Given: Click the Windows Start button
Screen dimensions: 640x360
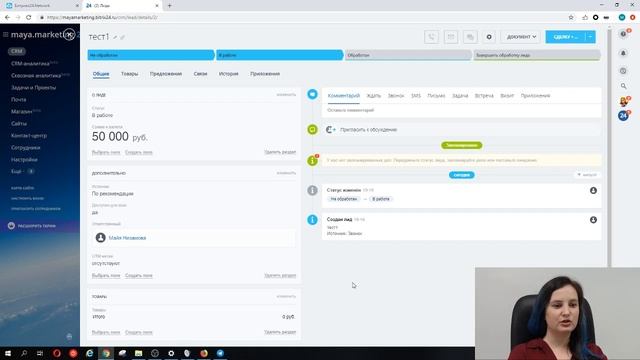Looking at the screenshot, I should click(8, 353).
